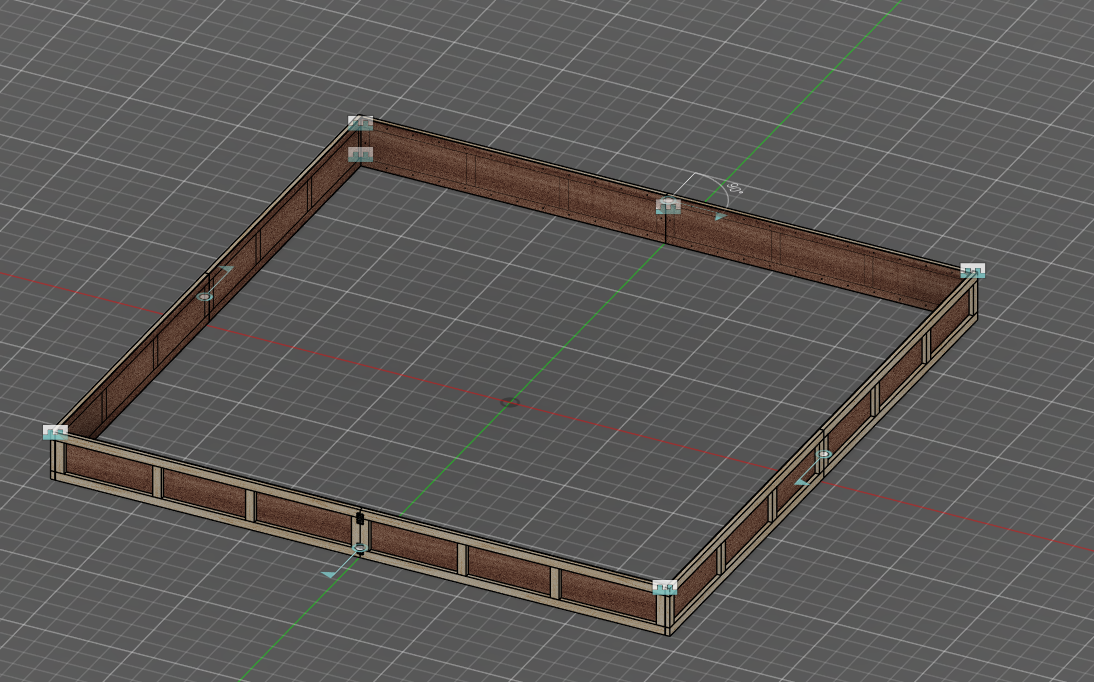1094x682 pixels.
Task: Select the joint icon at the nearest front corner
Action: [x=664, y=588]
